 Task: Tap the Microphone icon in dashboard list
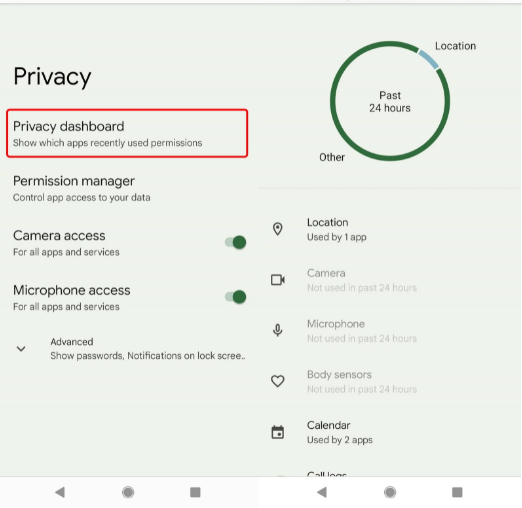277,330
